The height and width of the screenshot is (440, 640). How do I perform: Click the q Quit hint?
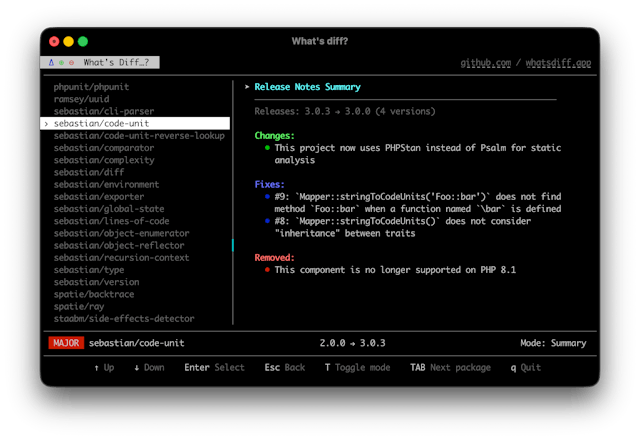525,367
